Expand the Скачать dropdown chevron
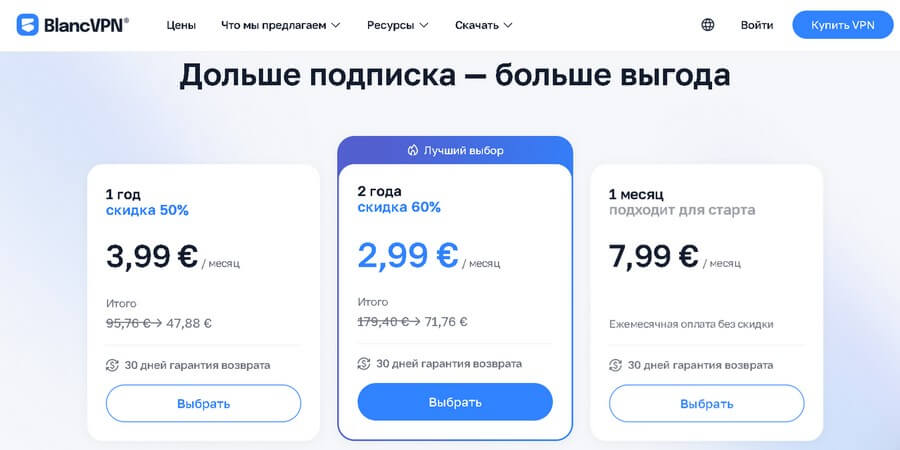This screenshot has height=450, width=900. (508, 25)
